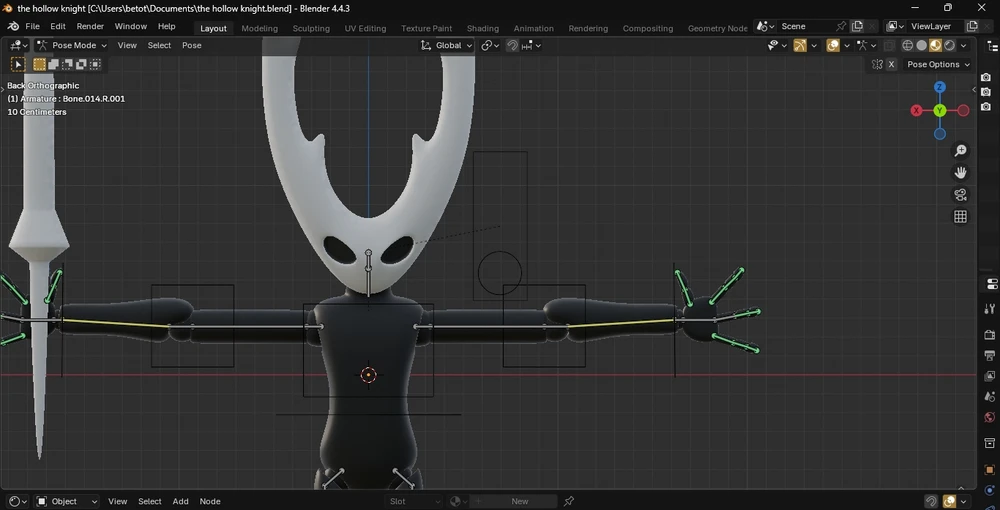The image size is (1000, 510).
Task: Switch to the Sculpting workspace tab
Action: coord(311,28)
